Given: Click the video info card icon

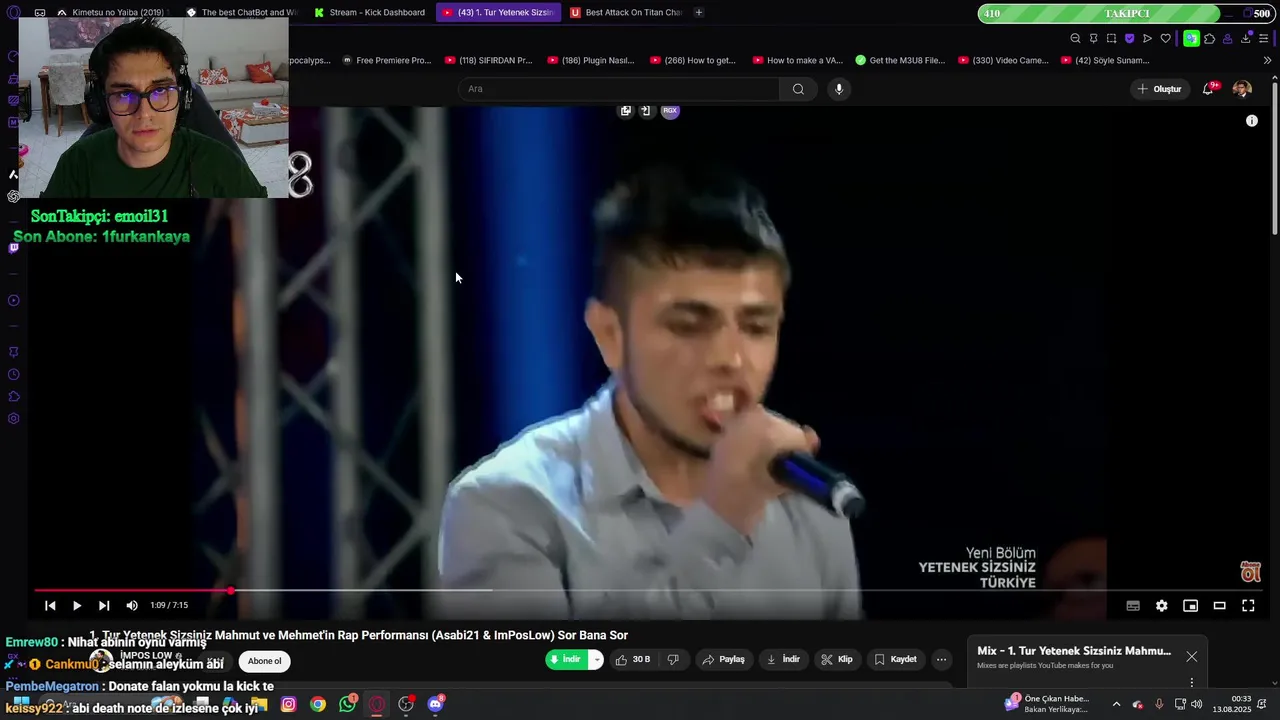Looking at the screenshot, I should pyautogui.click(x=1251, y=121).
